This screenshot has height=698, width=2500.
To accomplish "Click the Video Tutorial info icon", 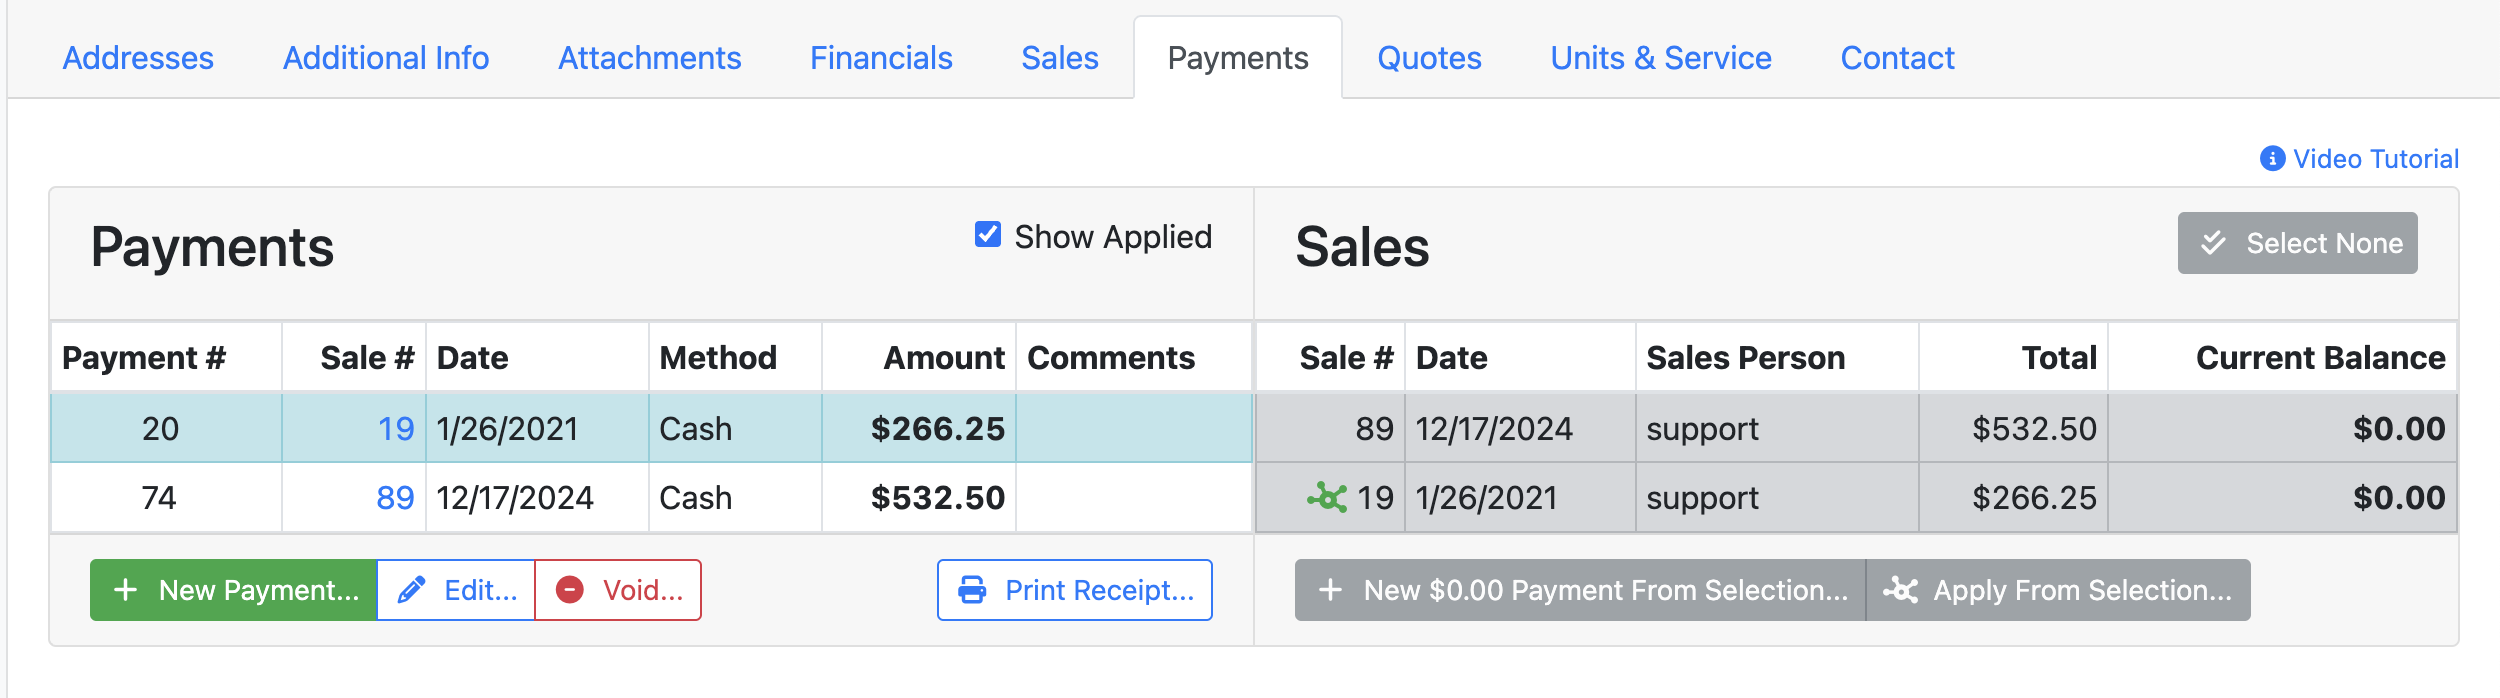I will pyautogui.click(x=2272, y=159).
